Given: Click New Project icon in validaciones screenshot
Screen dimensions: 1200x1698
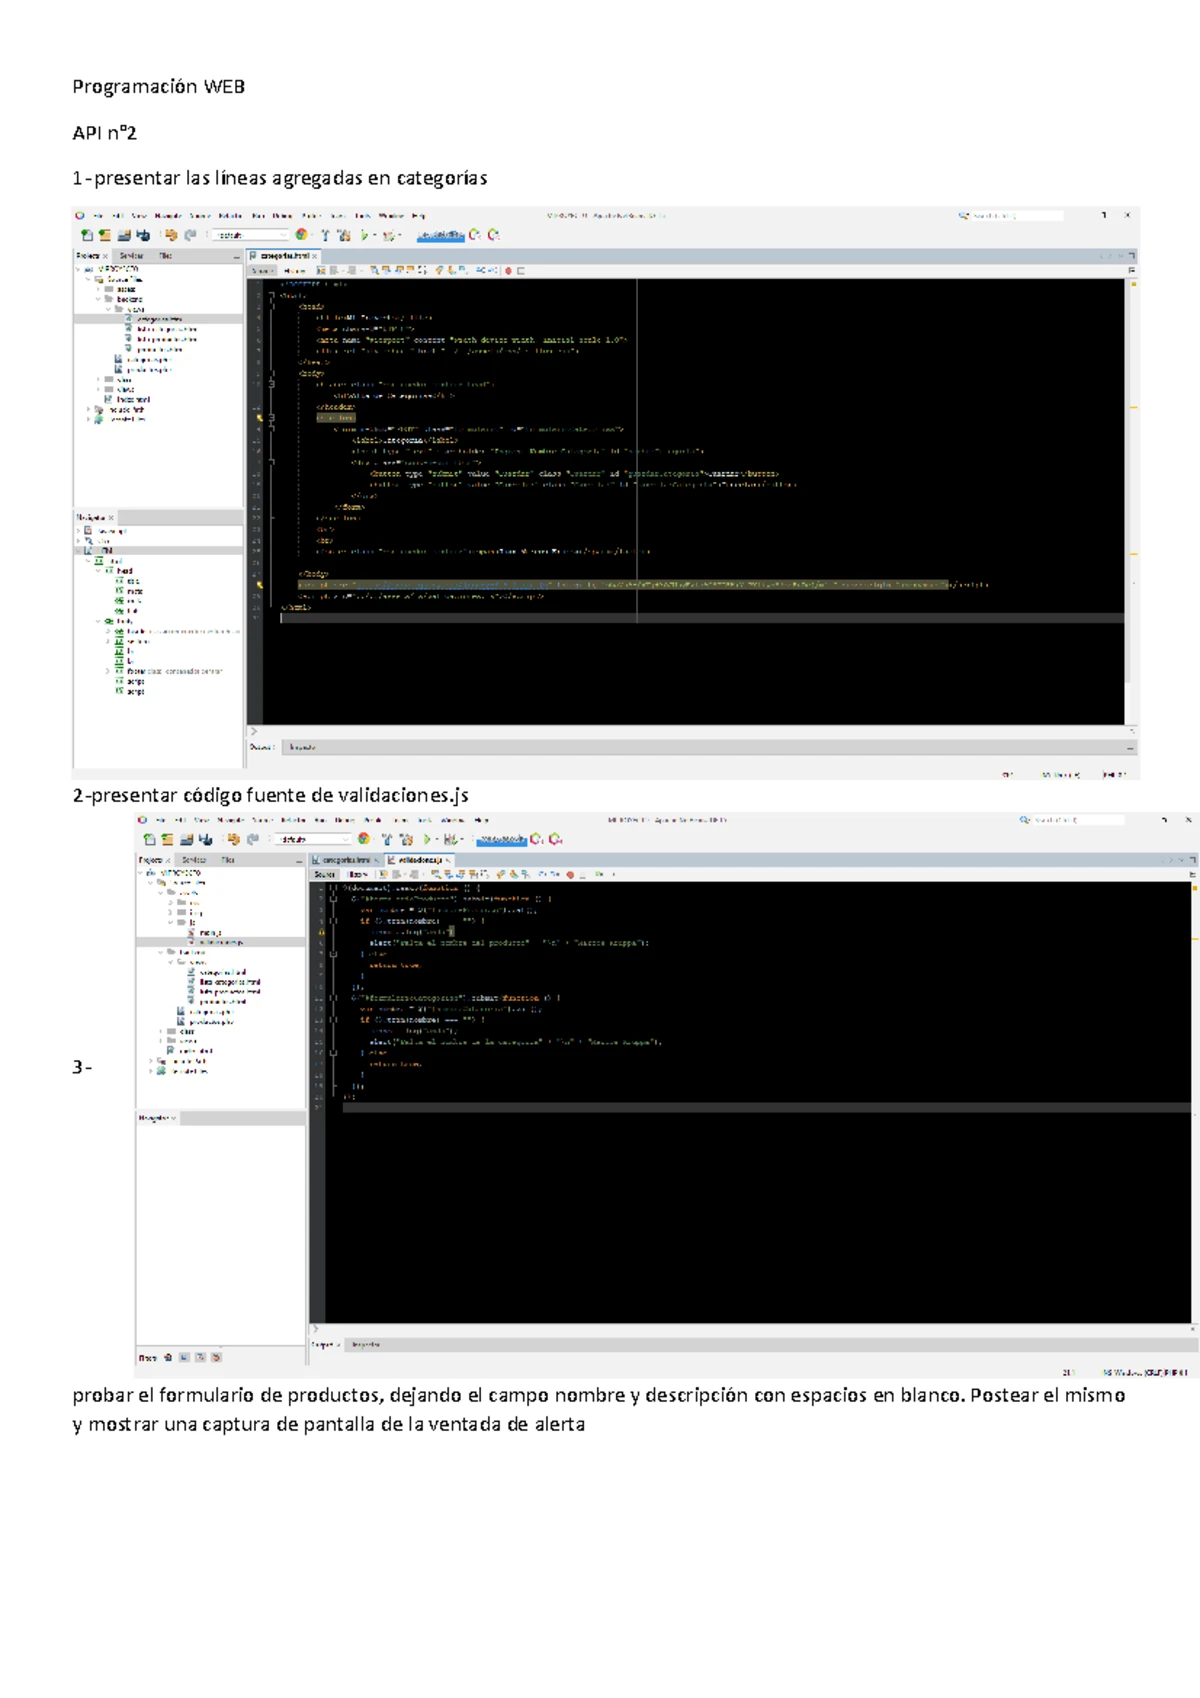Looking at the screenshot, I should coord(167,839).
